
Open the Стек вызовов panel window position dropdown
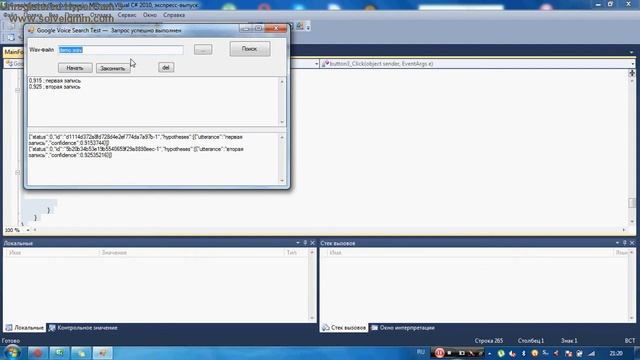coord(617,243)
